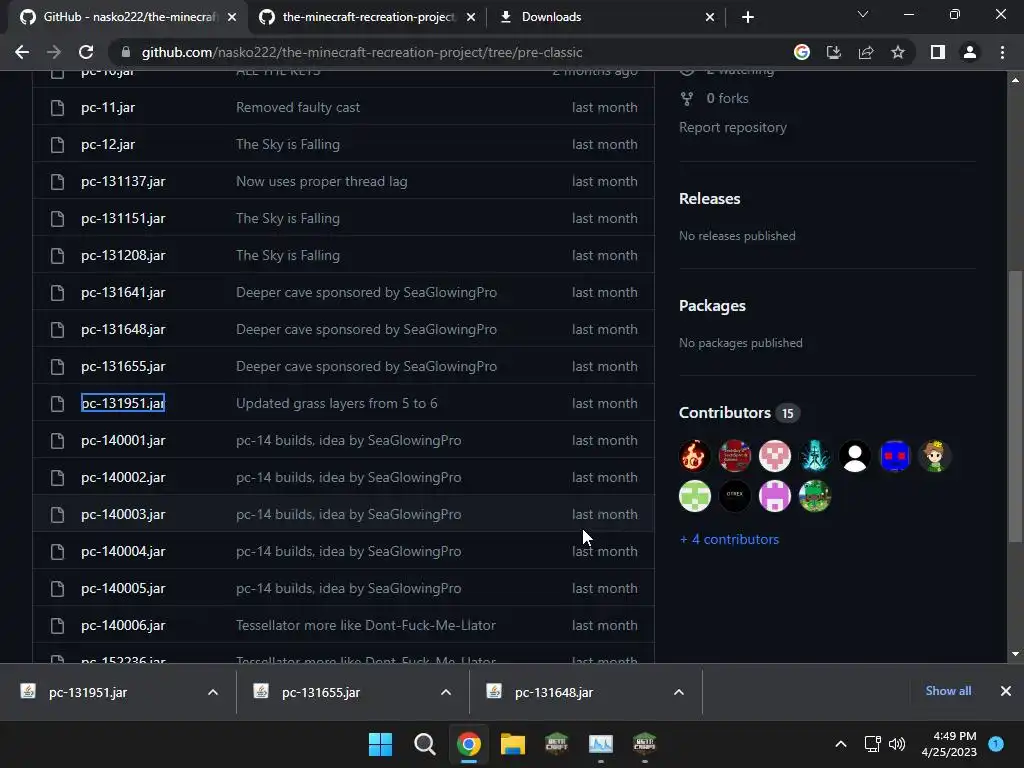This screenshot has height=768, width=1024.
Task: Expand options for pc-131655.jar download
Action: coord(446,692)
